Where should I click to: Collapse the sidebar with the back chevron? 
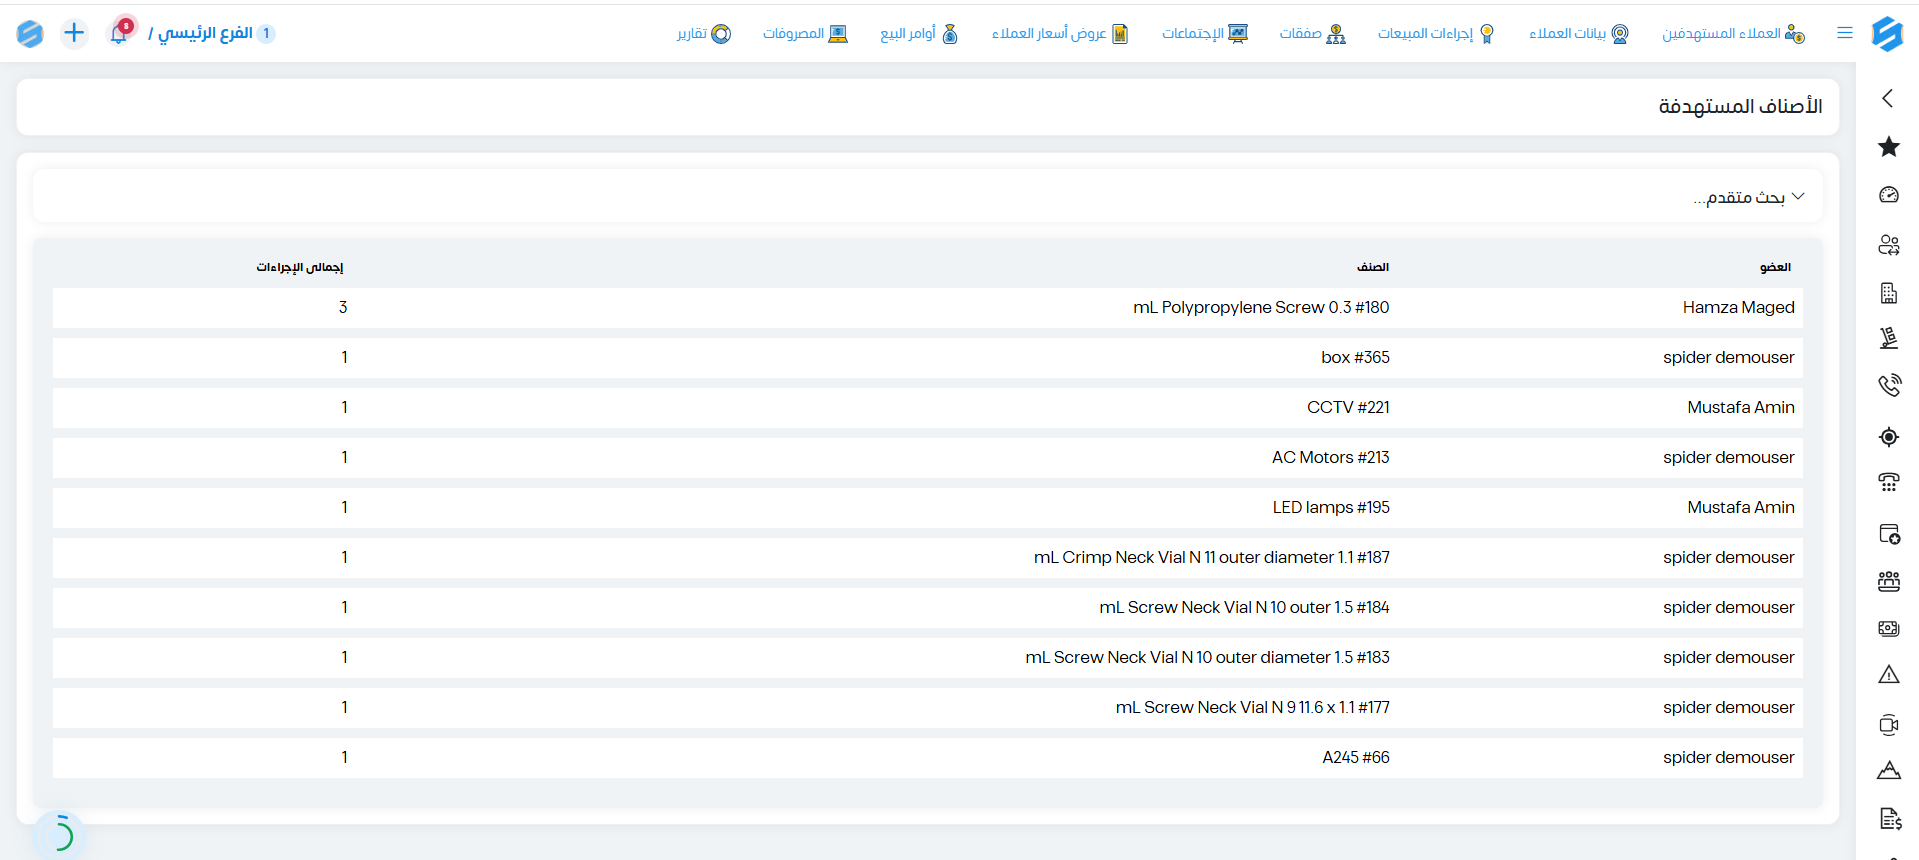pyautogui.click(x=1887, y=98)
